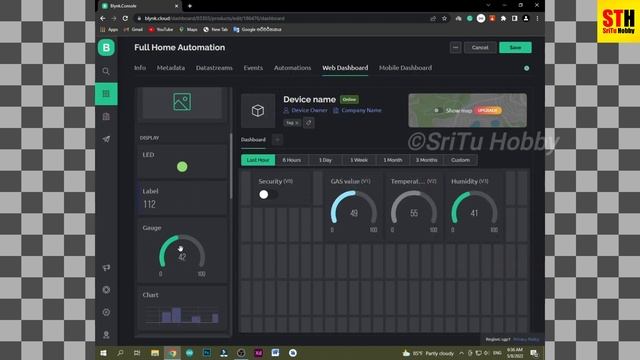Remove the Tag chip with its x
This screenshot has height=360, width=640.
(297, 122)
